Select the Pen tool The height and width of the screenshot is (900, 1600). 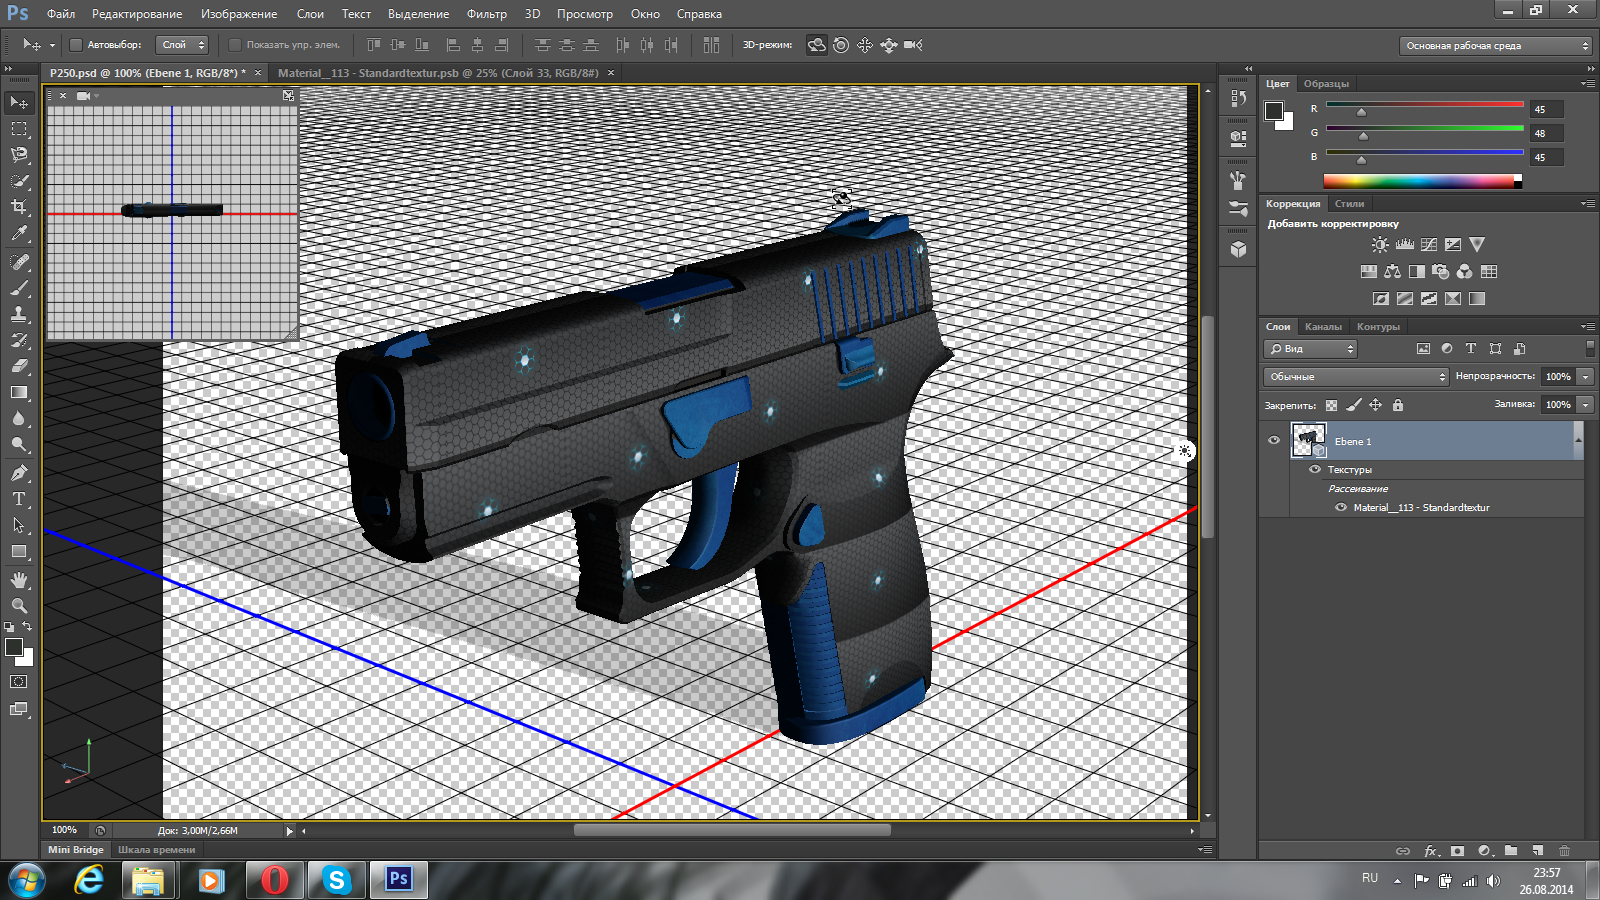(19, 473)
